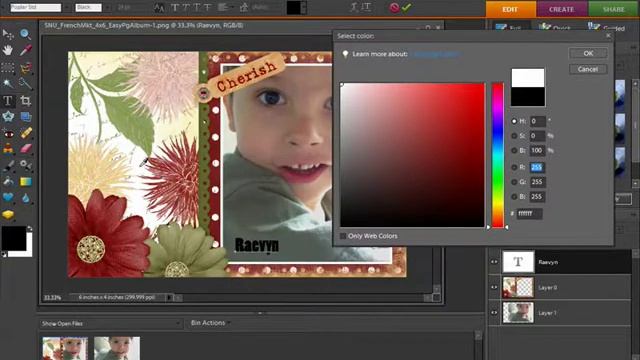Image resolution: width=640 pixels, height=360 pixels.
Task: Click inside the large red color field
Action: tap(413, 155)
